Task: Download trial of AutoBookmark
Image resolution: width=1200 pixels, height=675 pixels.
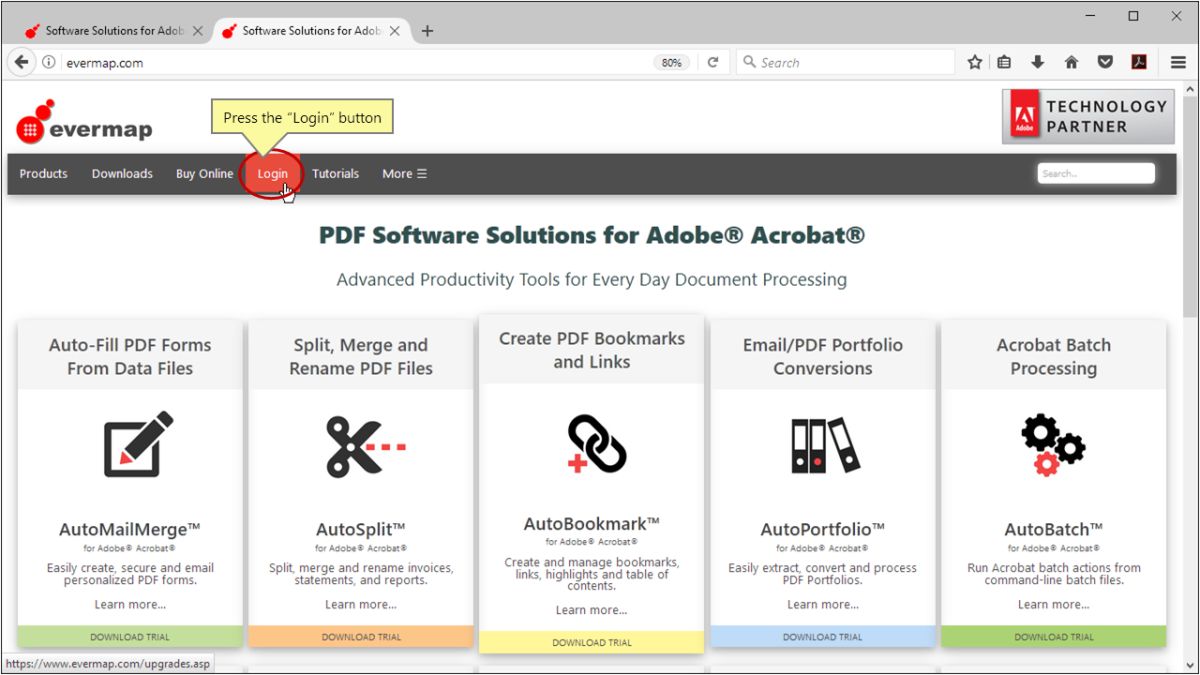Action: tap(592, 643)
